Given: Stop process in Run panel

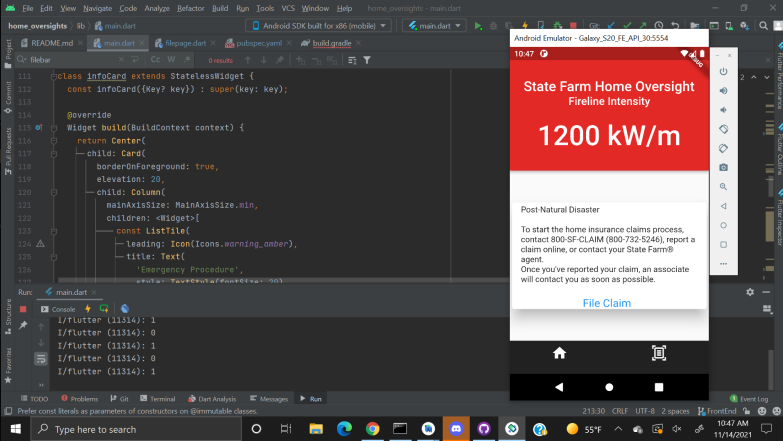Looking at the screenshot, I should click(x=23, y=309).
